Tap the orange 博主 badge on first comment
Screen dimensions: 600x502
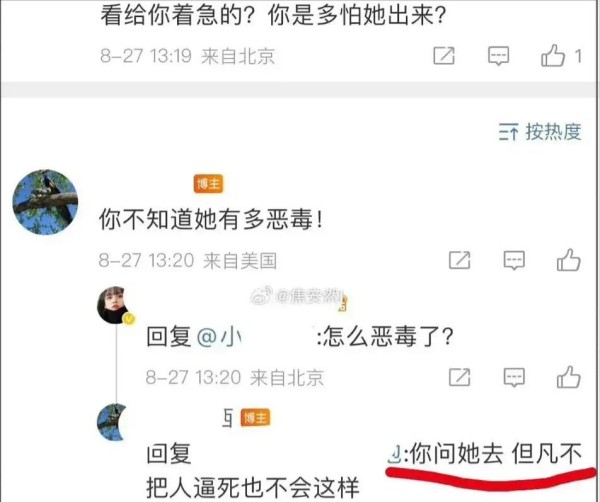(208, 184)
